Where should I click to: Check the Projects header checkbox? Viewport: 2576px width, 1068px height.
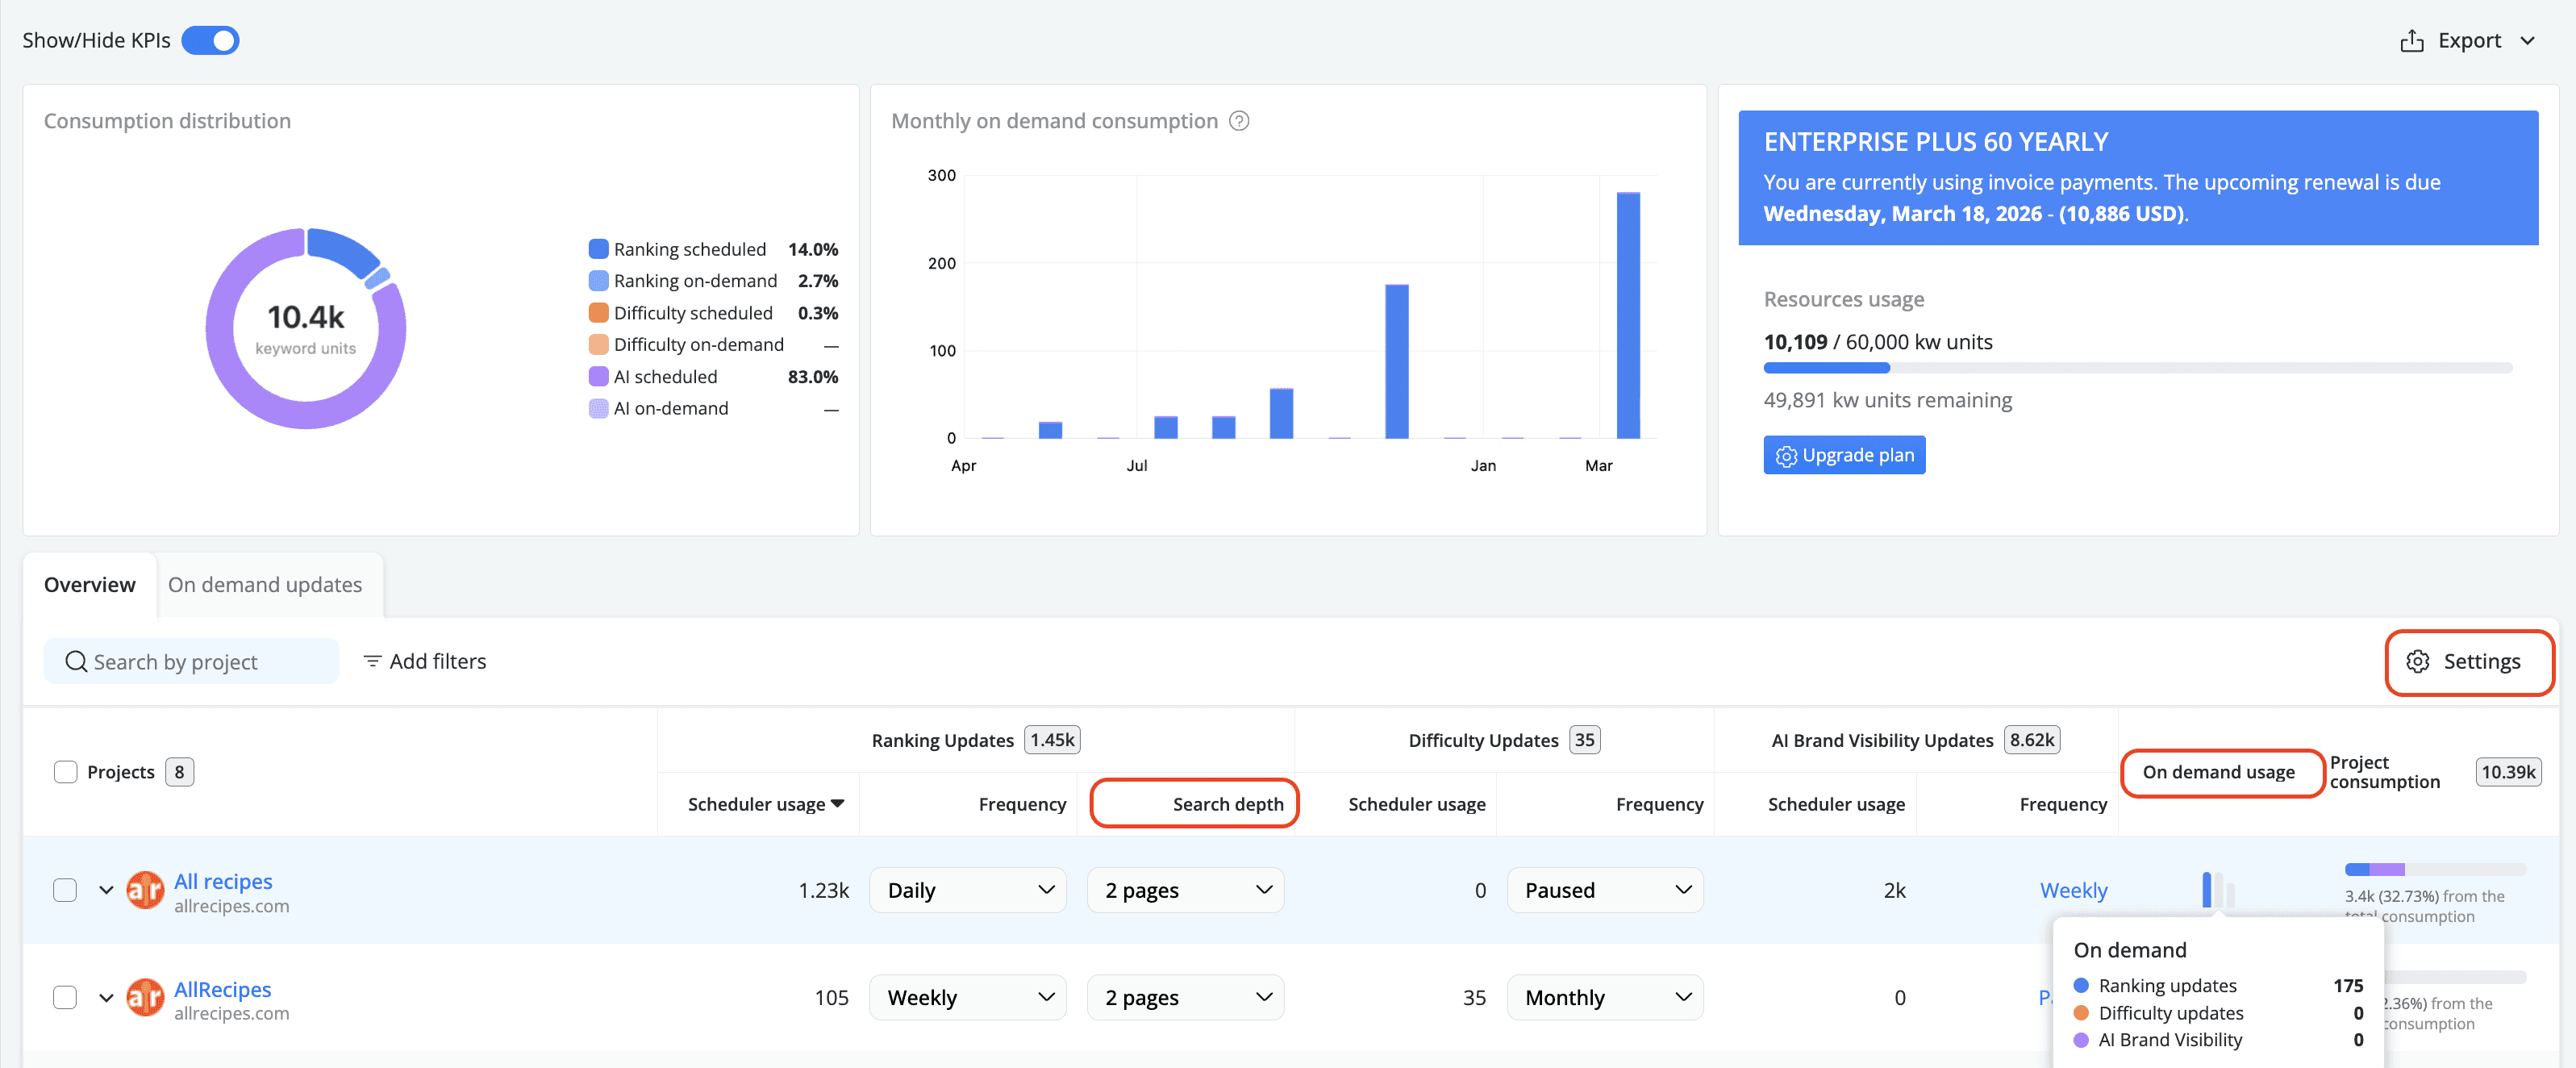(x=65, y=771)
